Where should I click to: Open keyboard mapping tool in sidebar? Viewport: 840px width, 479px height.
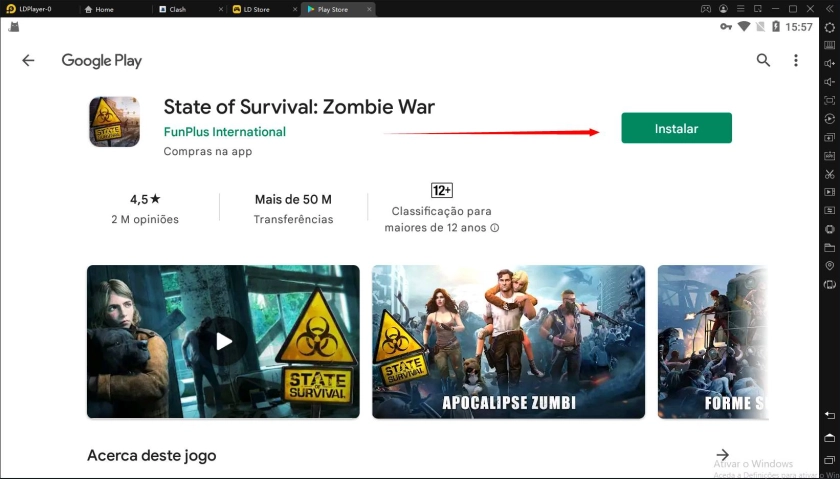click(829, 45)
